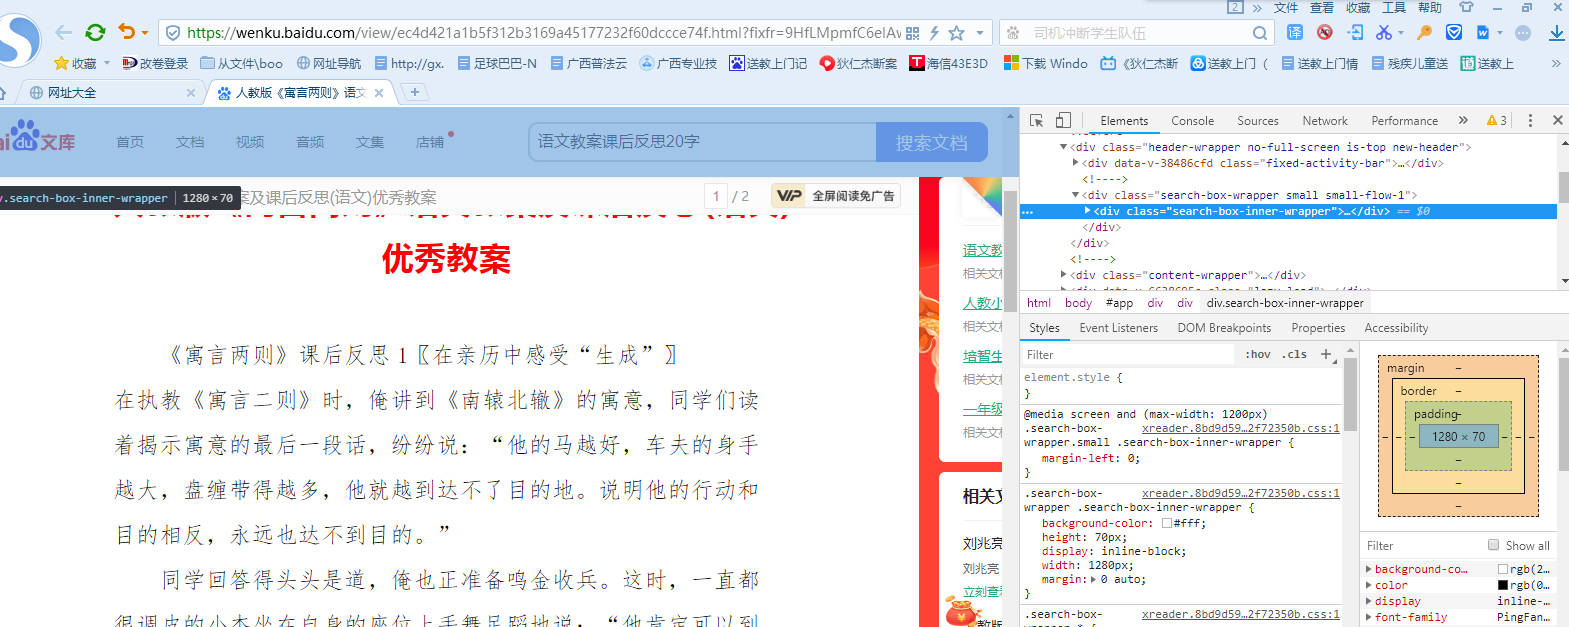Open the 网址导航 bookmark
The height and width of the screenshot is (627, 1569).
click(329, 63)
